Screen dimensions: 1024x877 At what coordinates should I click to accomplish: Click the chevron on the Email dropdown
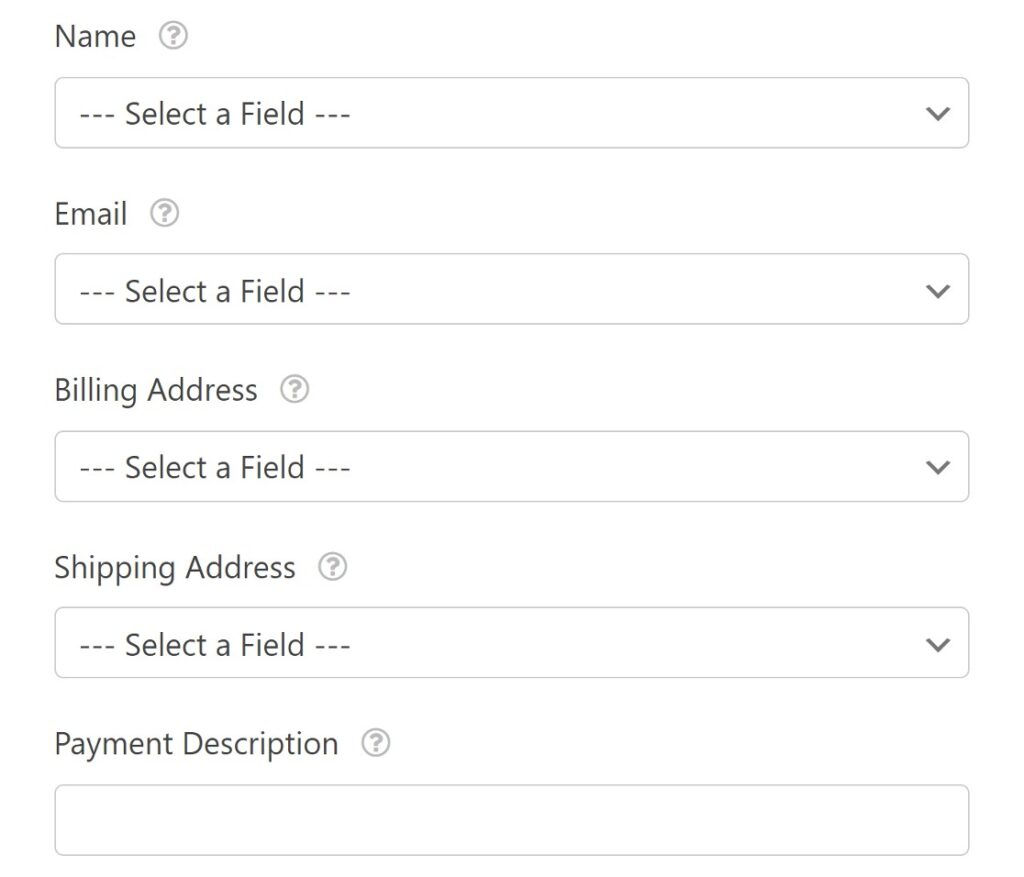[938, 290]
